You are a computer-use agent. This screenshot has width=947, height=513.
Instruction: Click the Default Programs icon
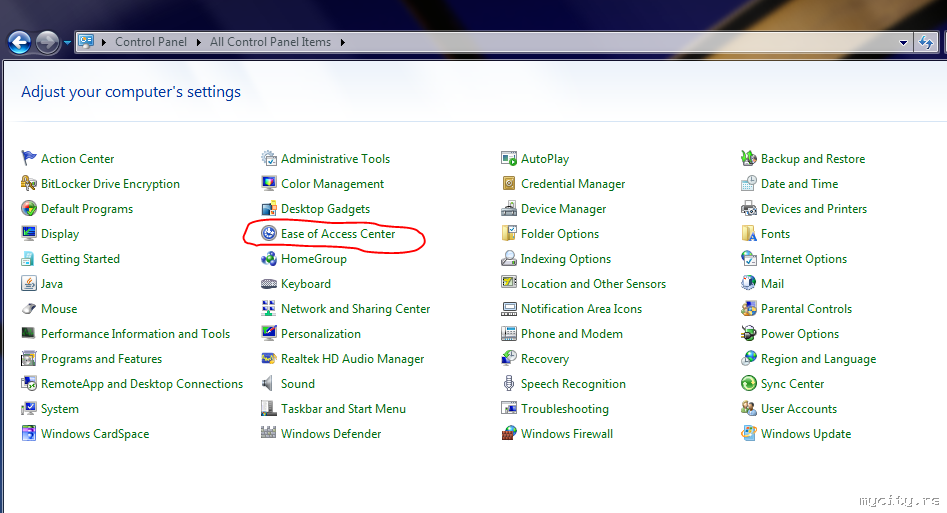point(28,208)
